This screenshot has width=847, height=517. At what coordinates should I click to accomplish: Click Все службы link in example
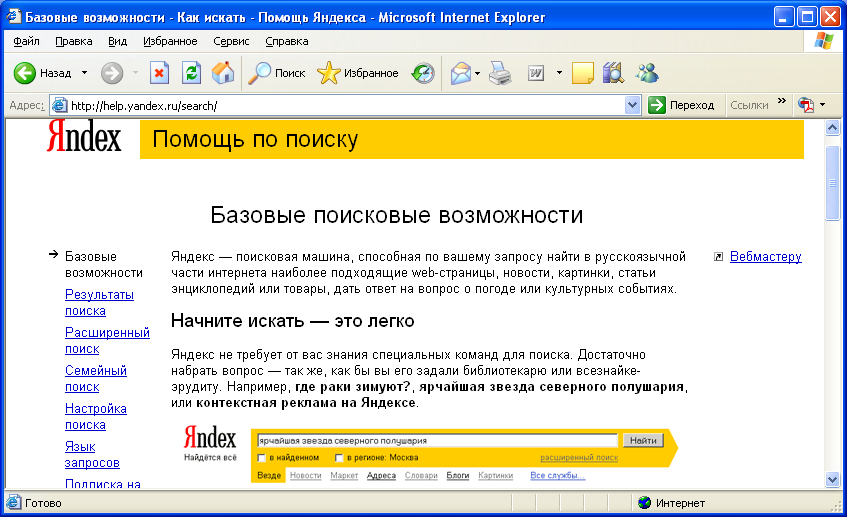(557, 475)
